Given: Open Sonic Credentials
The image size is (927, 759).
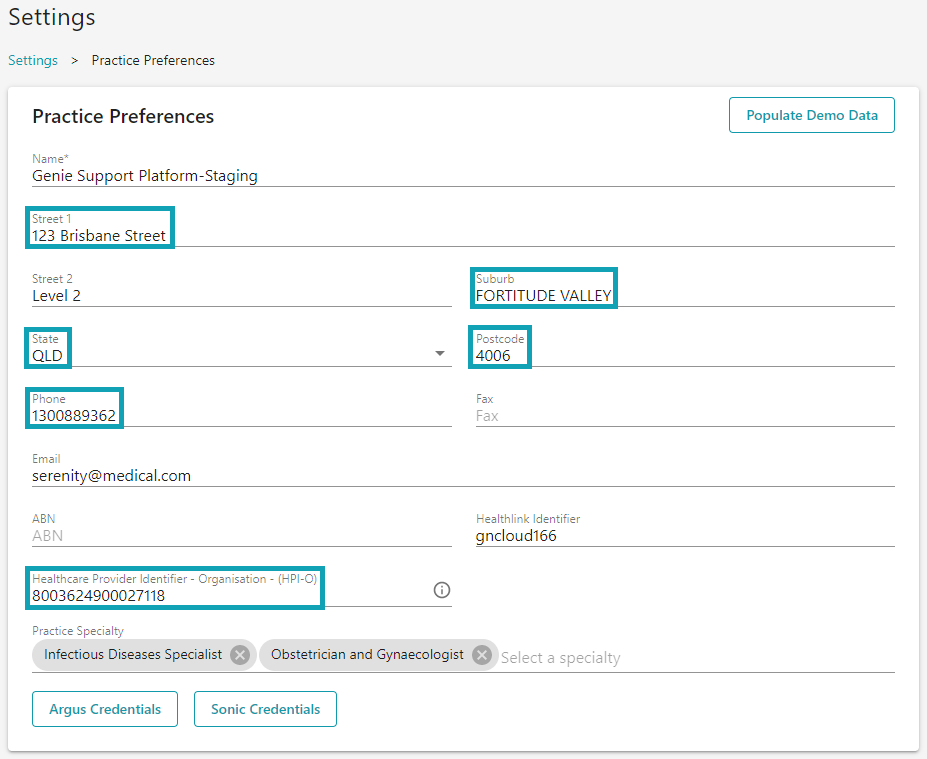Looking at the screenshot, I should [265, 709].
